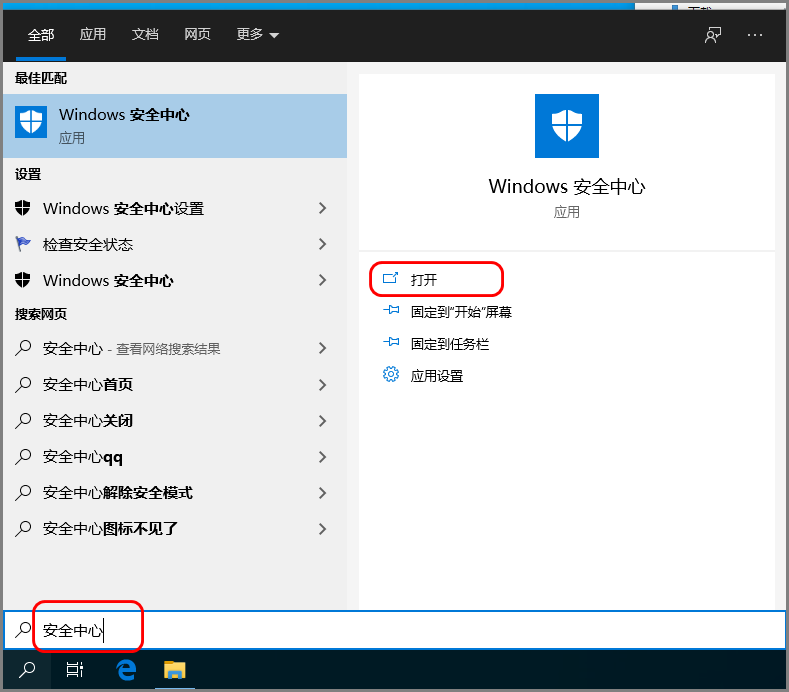Click the open-window icon beside 打开
789x692 pixels.
390,278
